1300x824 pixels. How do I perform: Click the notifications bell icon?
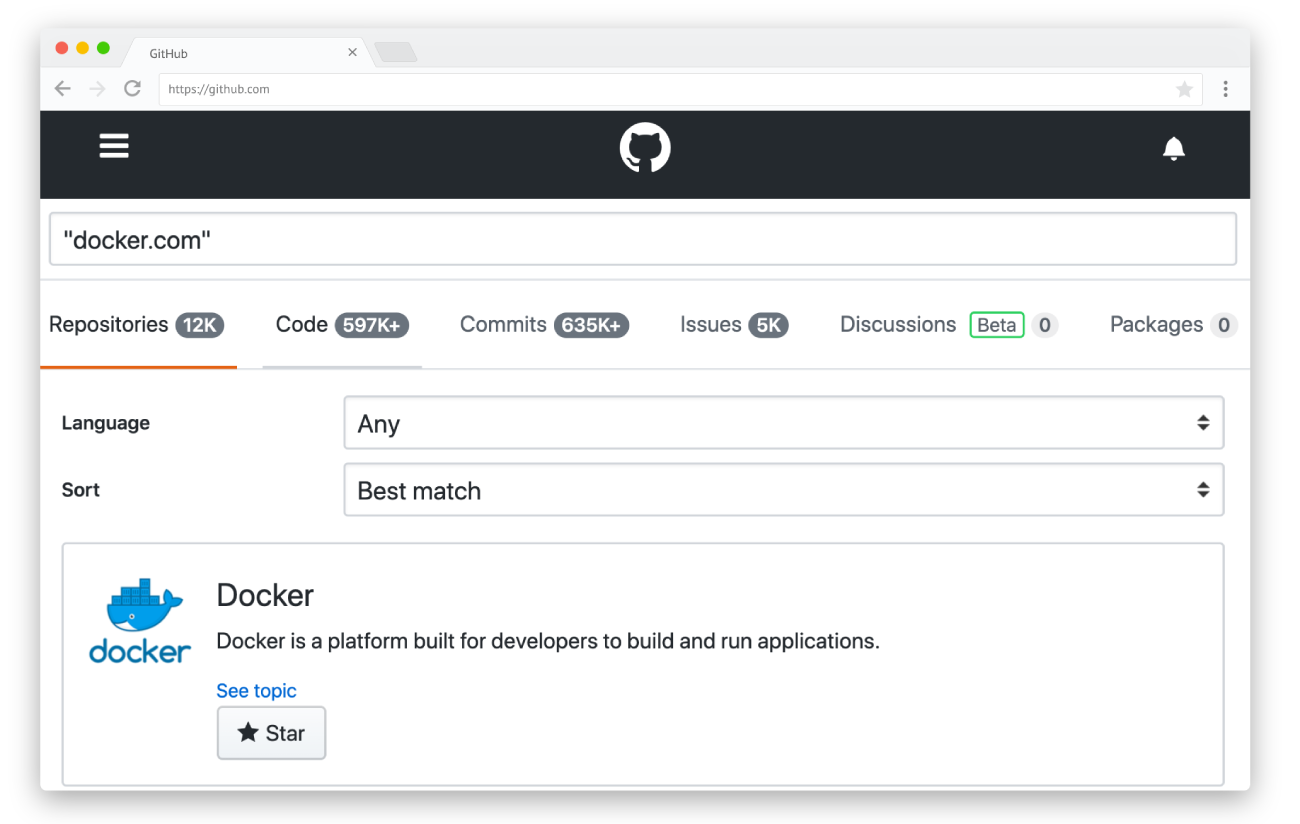click(x=1173, y=148)
